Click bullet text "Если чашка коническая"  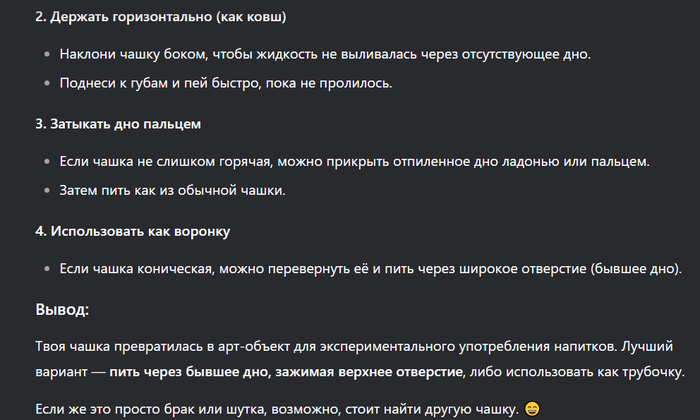tap(136, 269)
